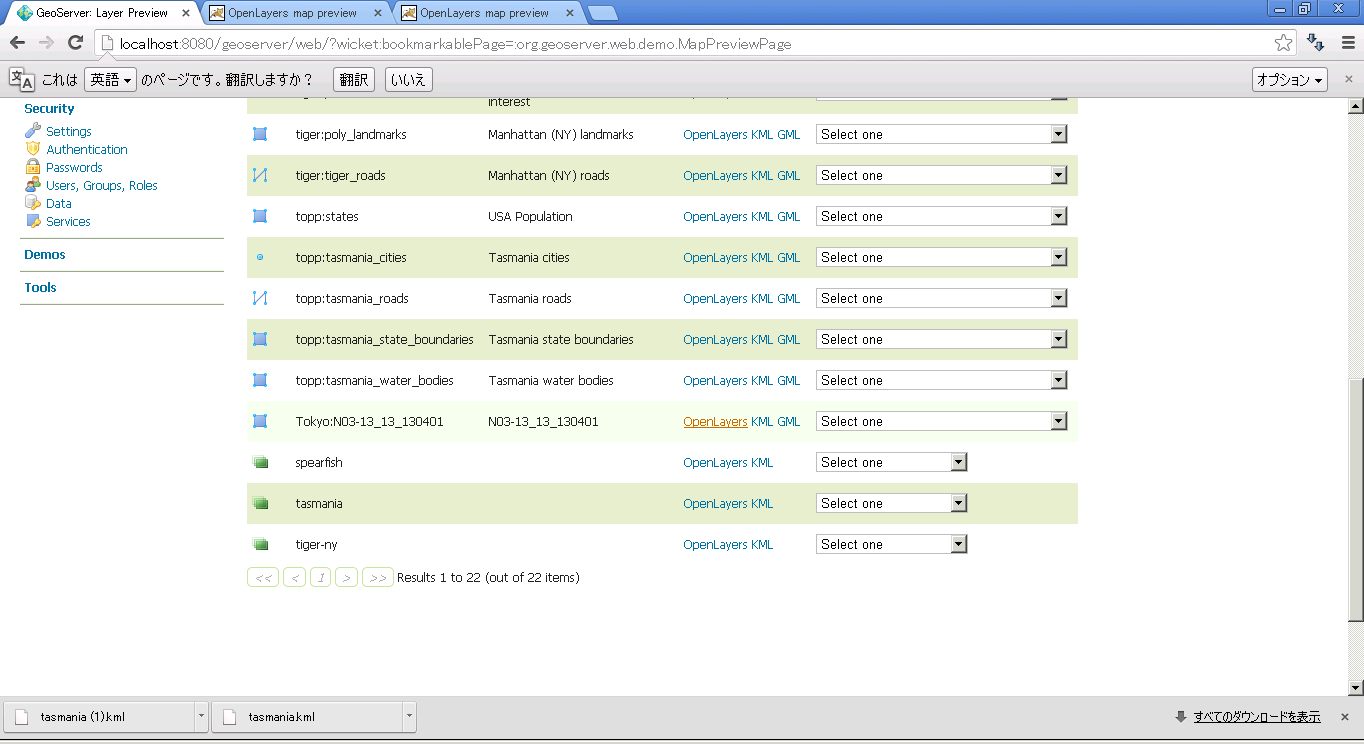Open the オプション options dropdown
The height and width of the screenshot is (744, 1364).
coord(1289,80)
